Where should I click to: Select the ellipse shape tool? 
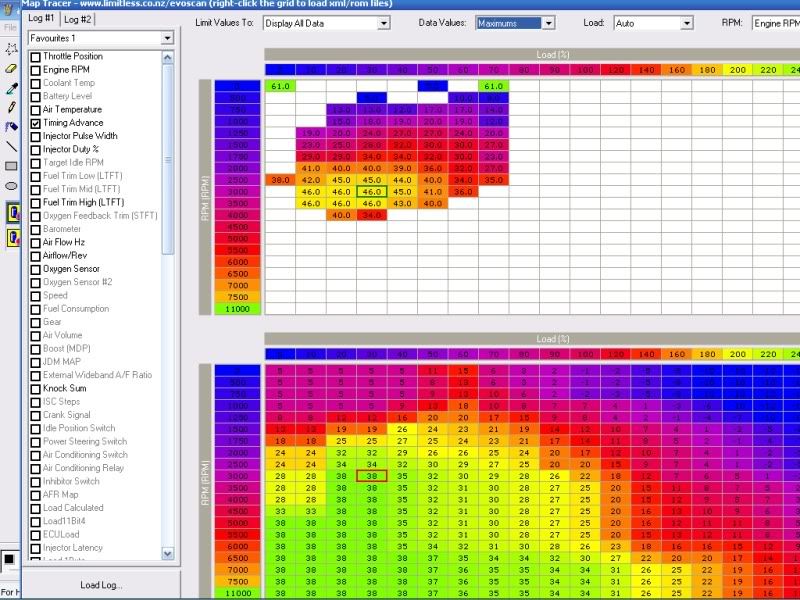pyautogui.click(x=11, y=186)
